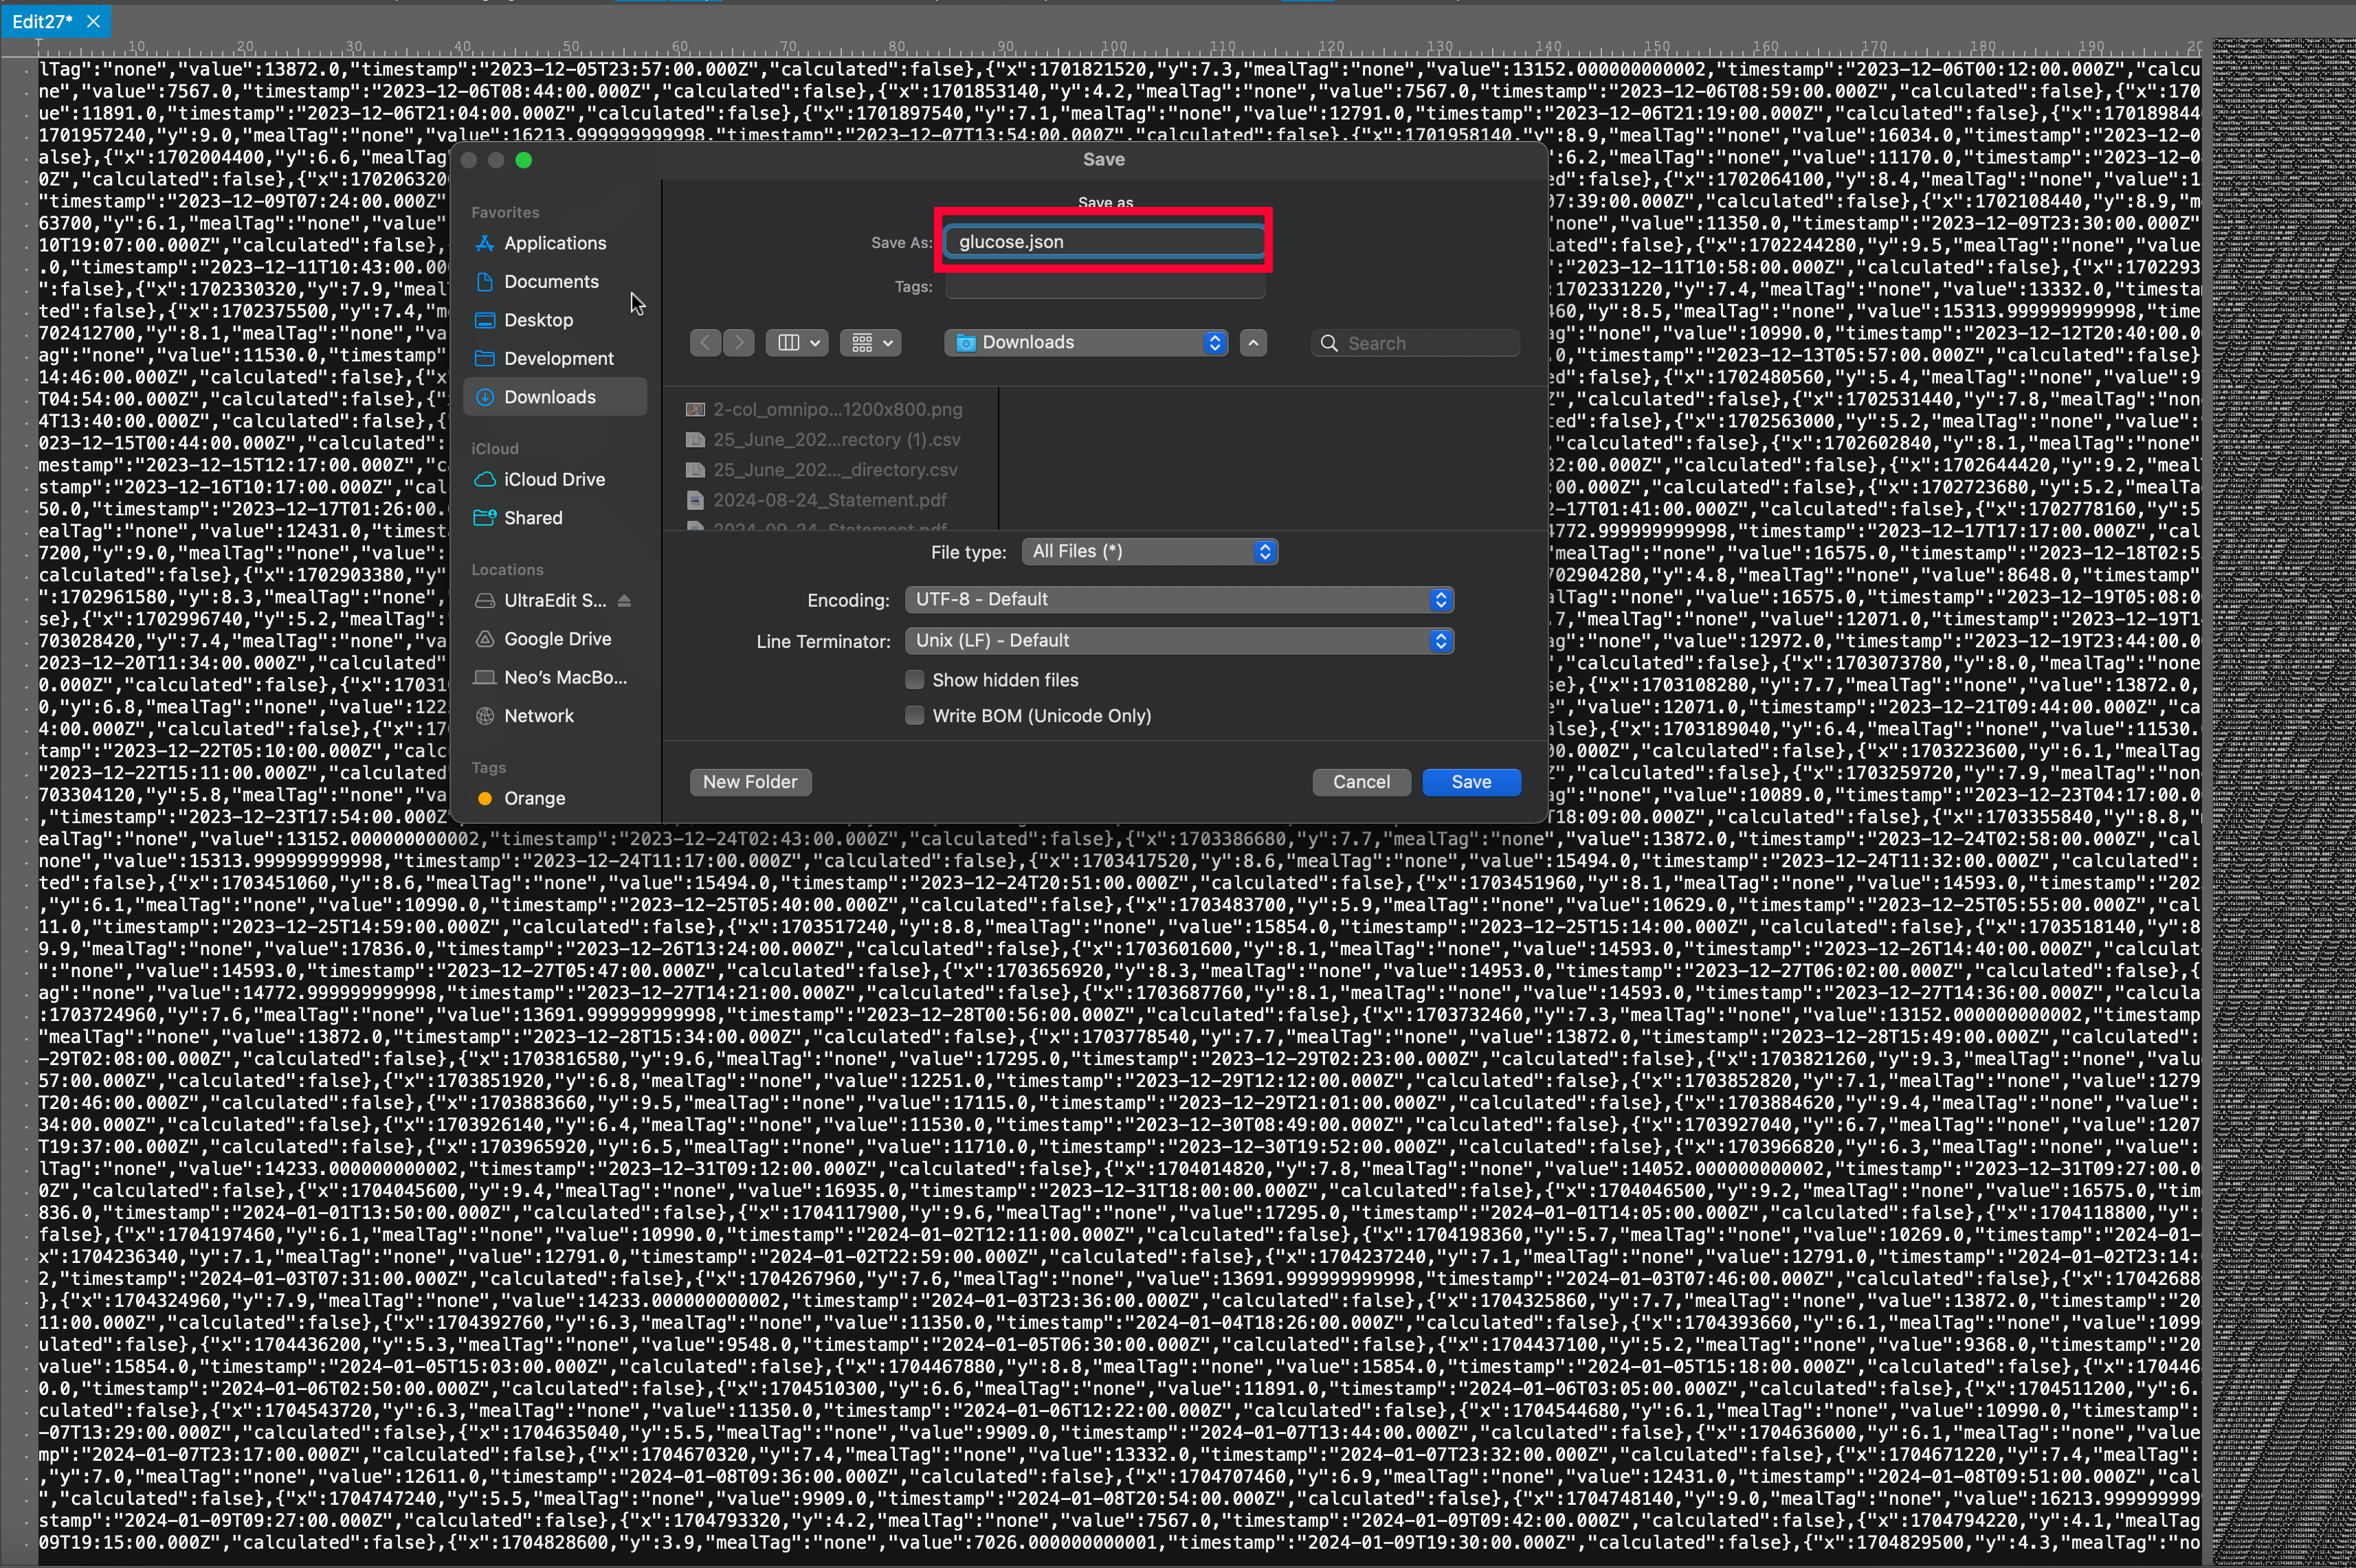The image size is (2356, 1568).
Task: Click the Search field
Action: (1425, 343)
